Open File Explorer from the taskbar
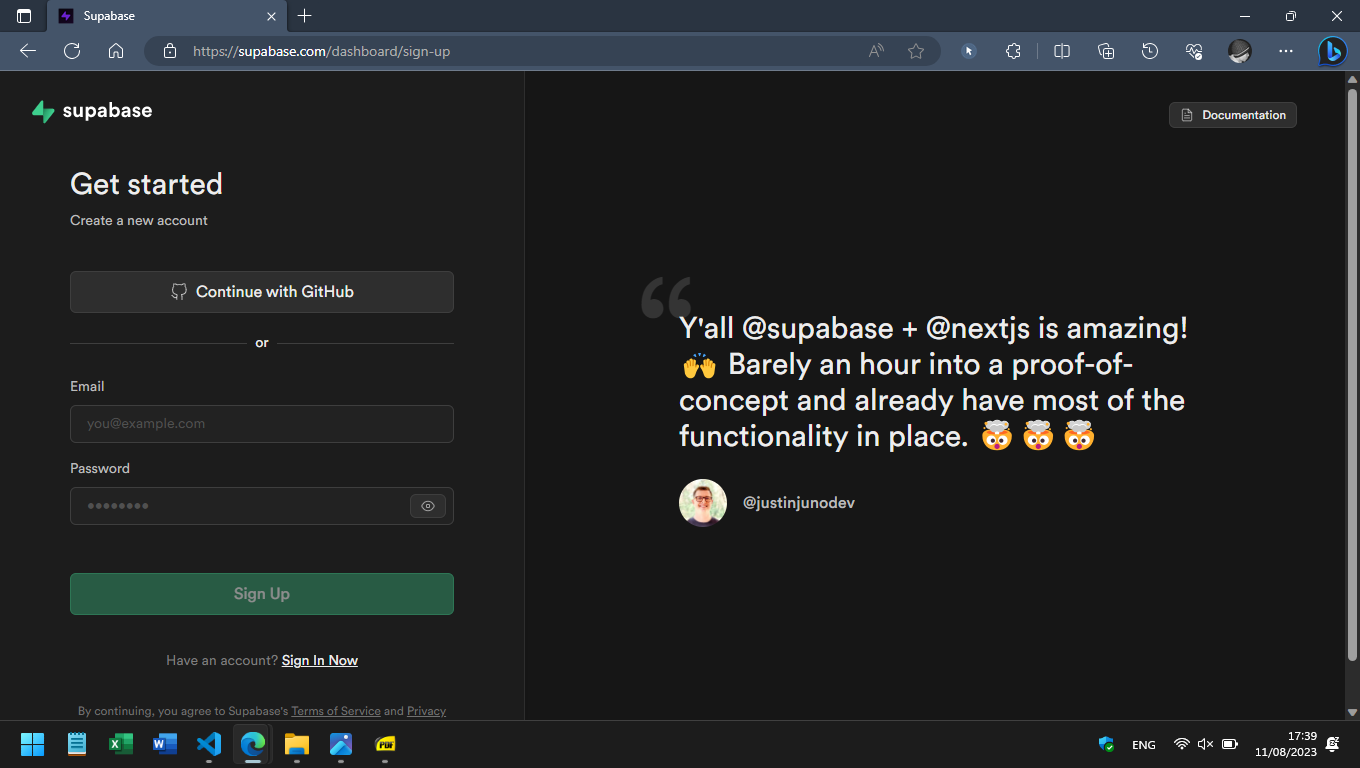The height and width of the screenshot is (768, 1360). point(297,744)
